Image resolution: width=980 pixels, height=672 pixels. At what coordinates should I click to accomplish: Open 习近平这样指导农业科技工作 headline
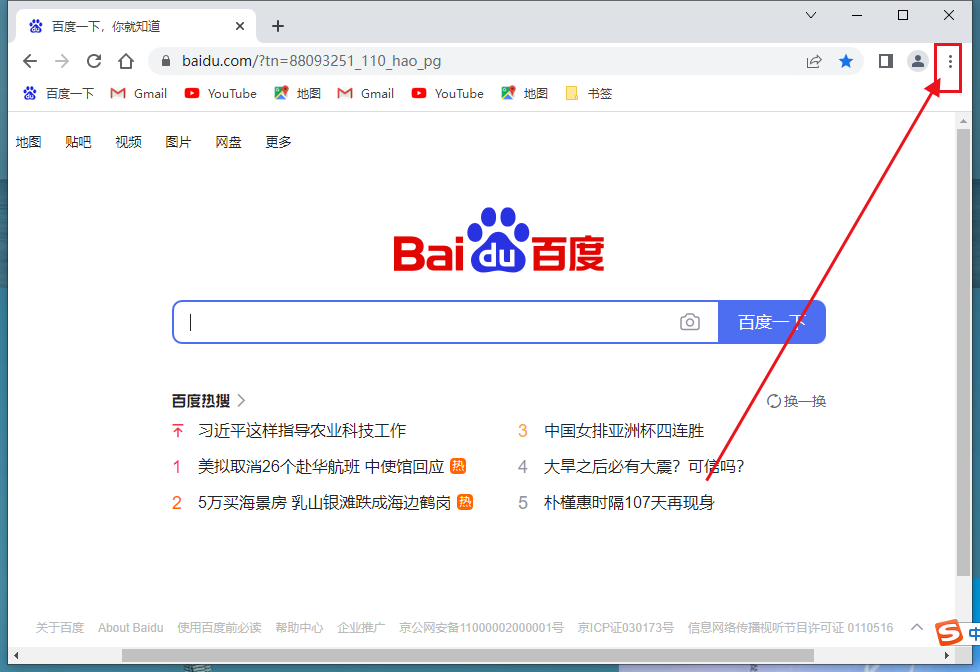302,431
